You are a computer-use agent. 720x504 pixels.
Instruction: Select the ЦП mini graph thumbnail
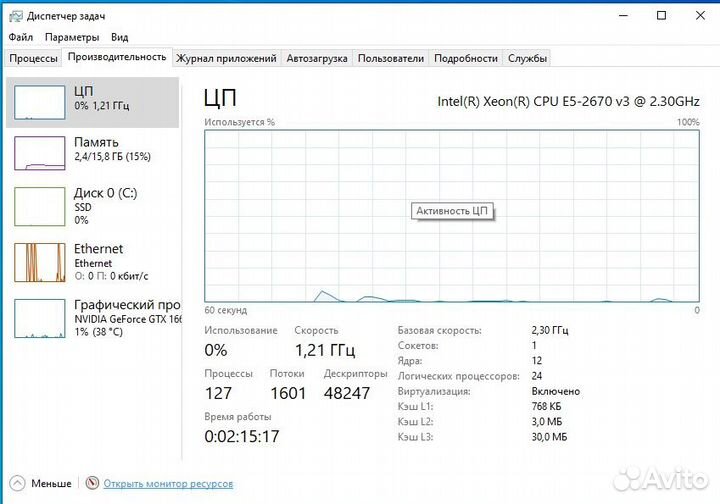39,102
